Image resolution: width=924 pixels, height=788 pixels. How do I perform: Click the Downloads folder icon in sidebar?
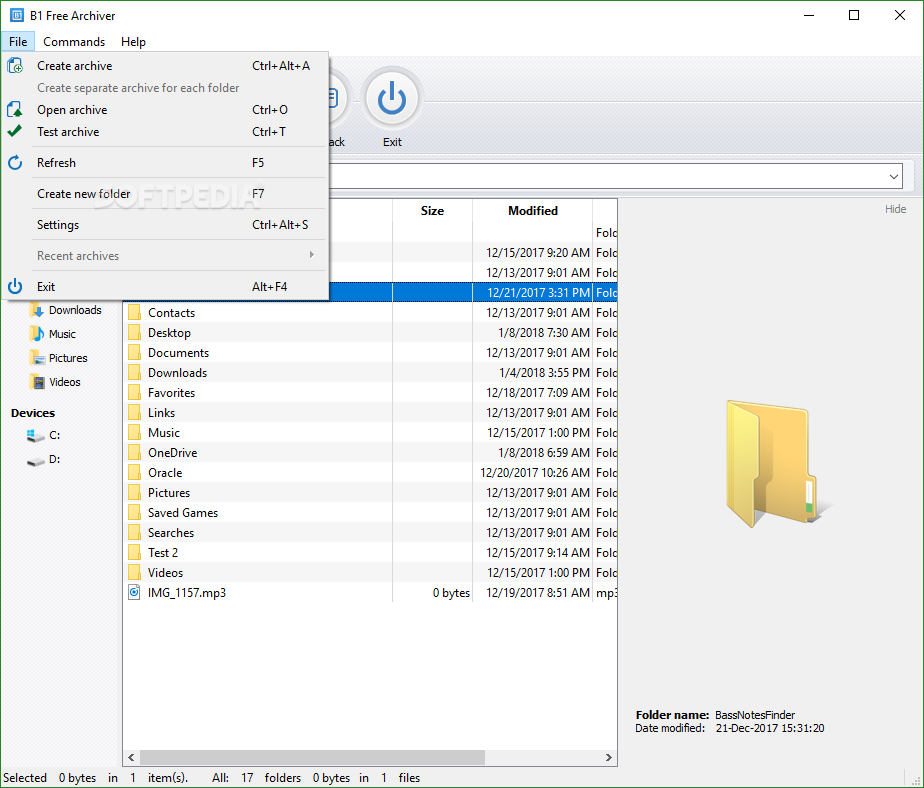[37, 310]
